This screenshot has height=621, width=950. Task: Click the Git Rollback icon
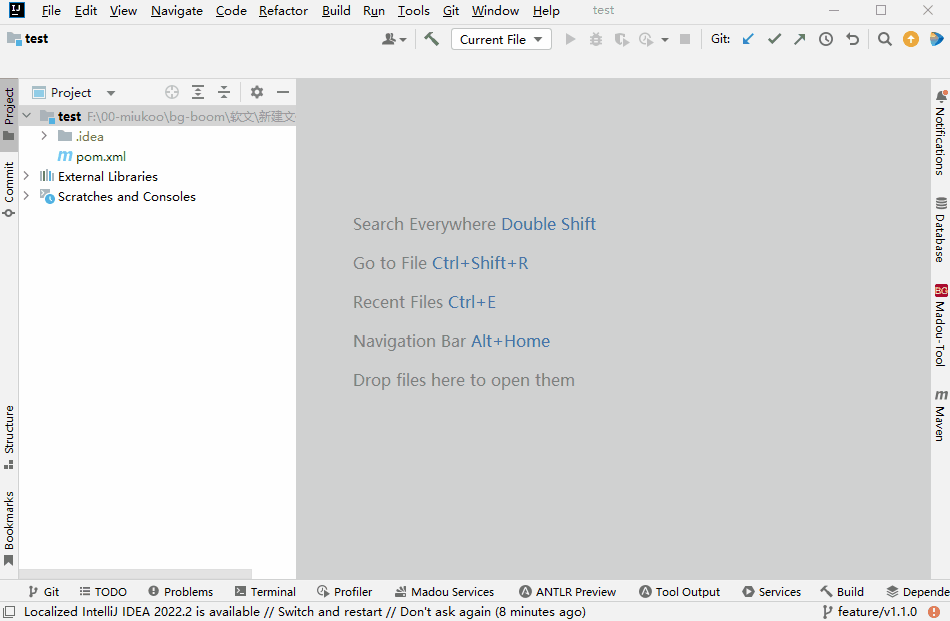click(852, 39)
